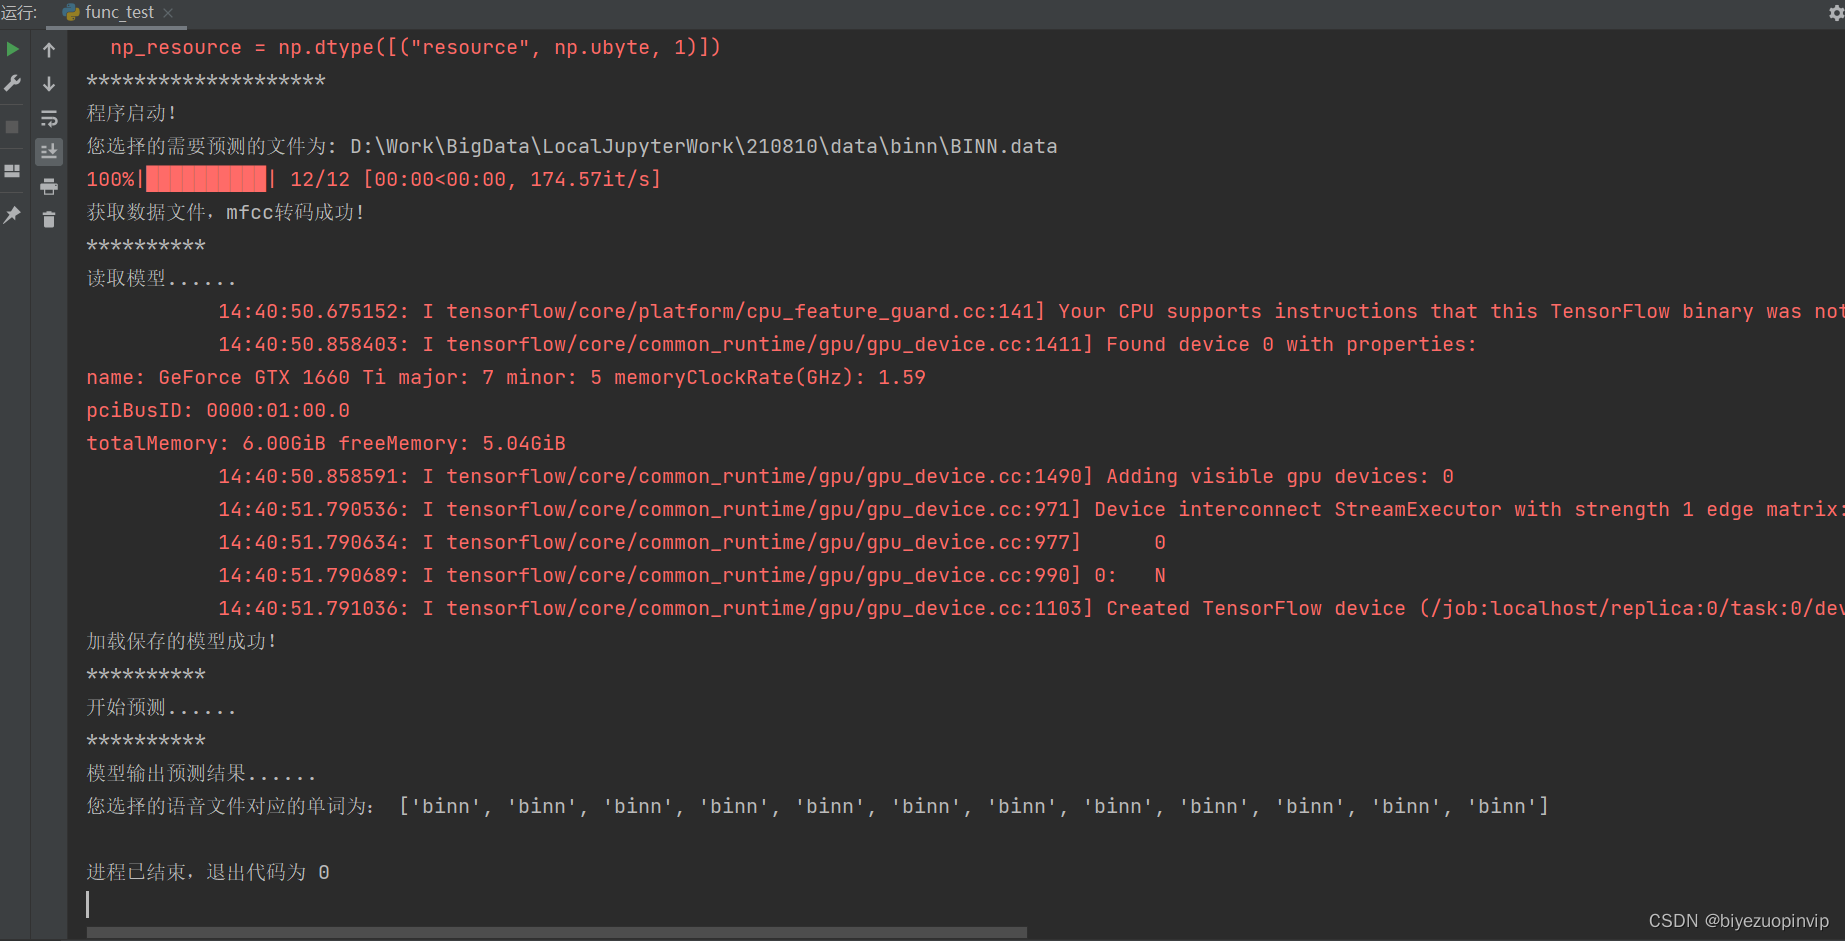The image size is (1845, 941).
Task: Toggle soft-wrap for console output
Action: coord(49,119)
